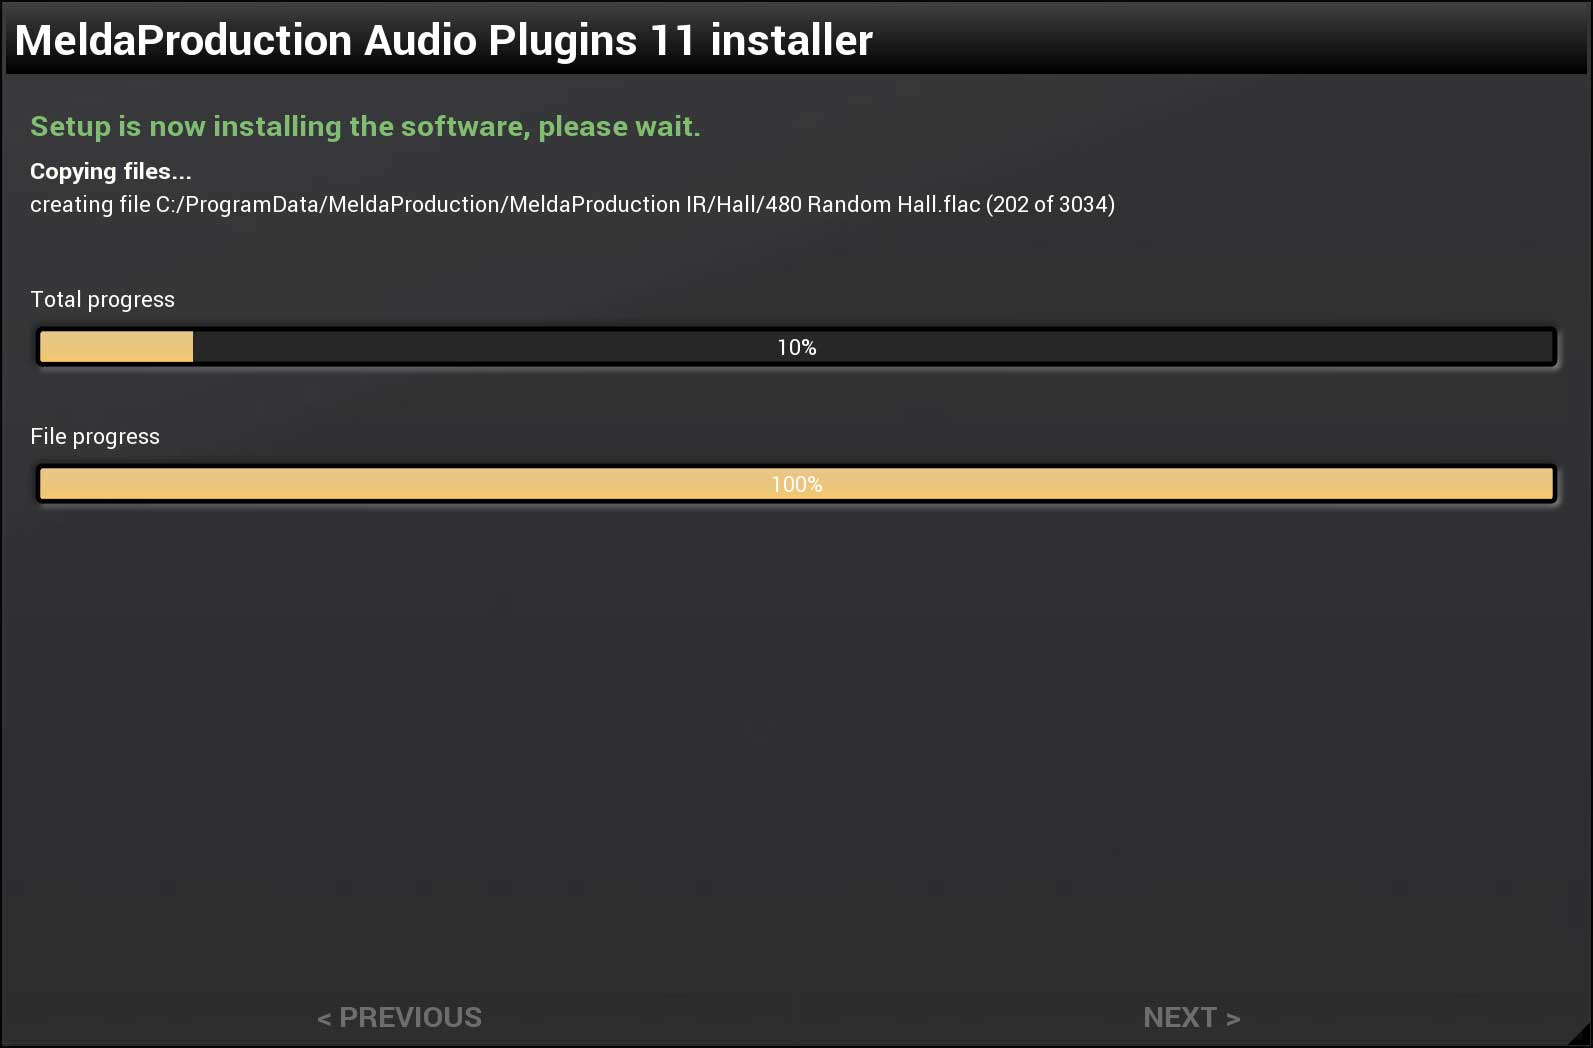Image resolution: width=1593 pixels, height=1048 pixels.
Task: Click the "creating file" text
Action: pos(90,204)
